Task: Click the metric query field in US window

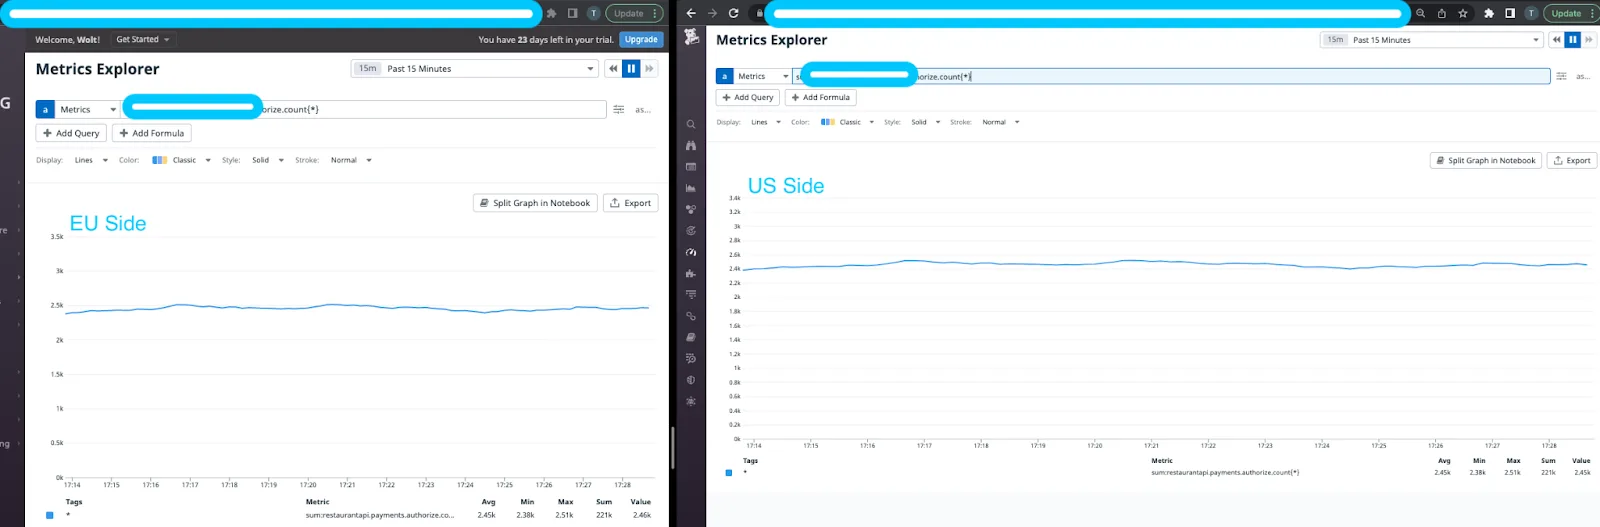Action: click(1171, 76)
